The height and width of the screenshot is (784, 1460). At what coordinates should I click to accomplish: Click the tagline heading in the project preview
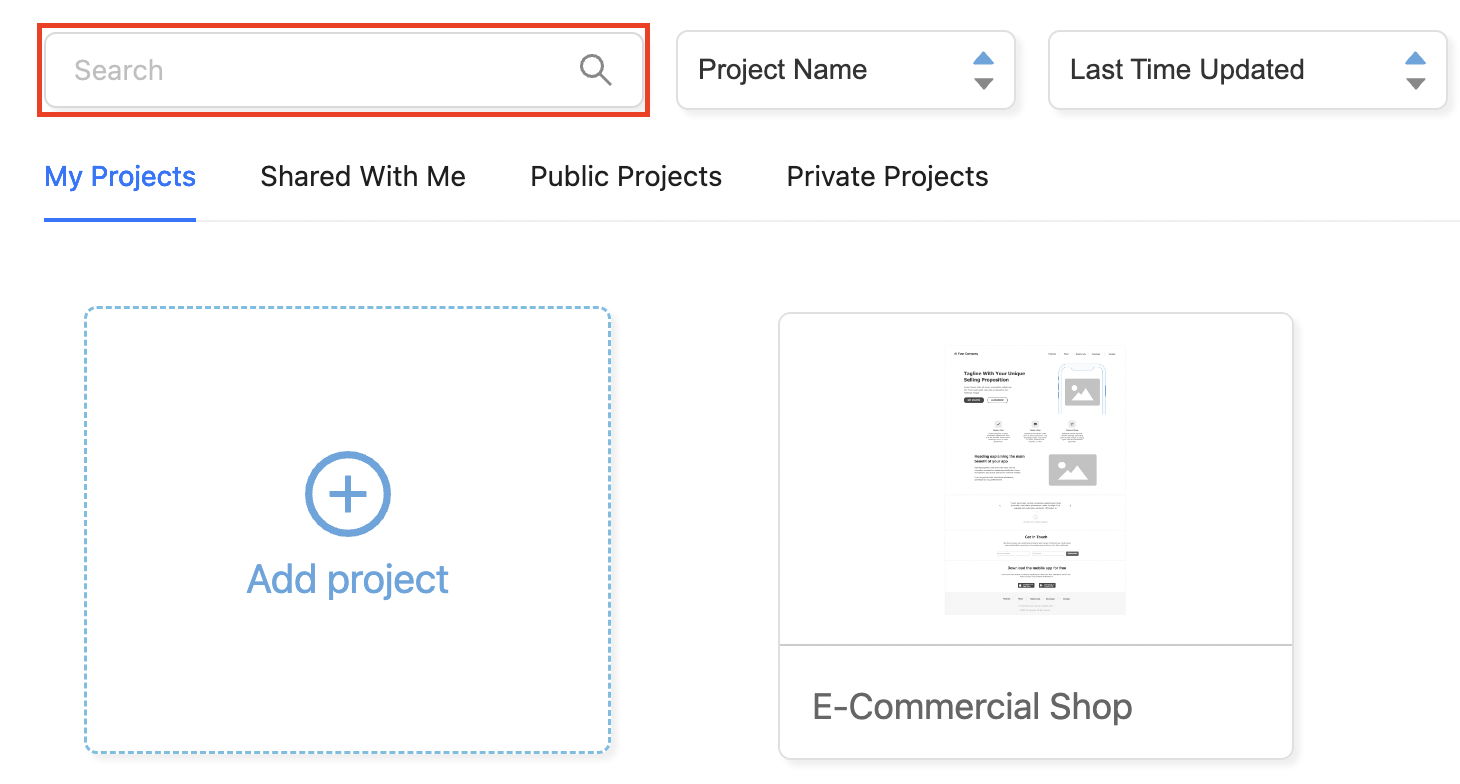click(994, 377)
